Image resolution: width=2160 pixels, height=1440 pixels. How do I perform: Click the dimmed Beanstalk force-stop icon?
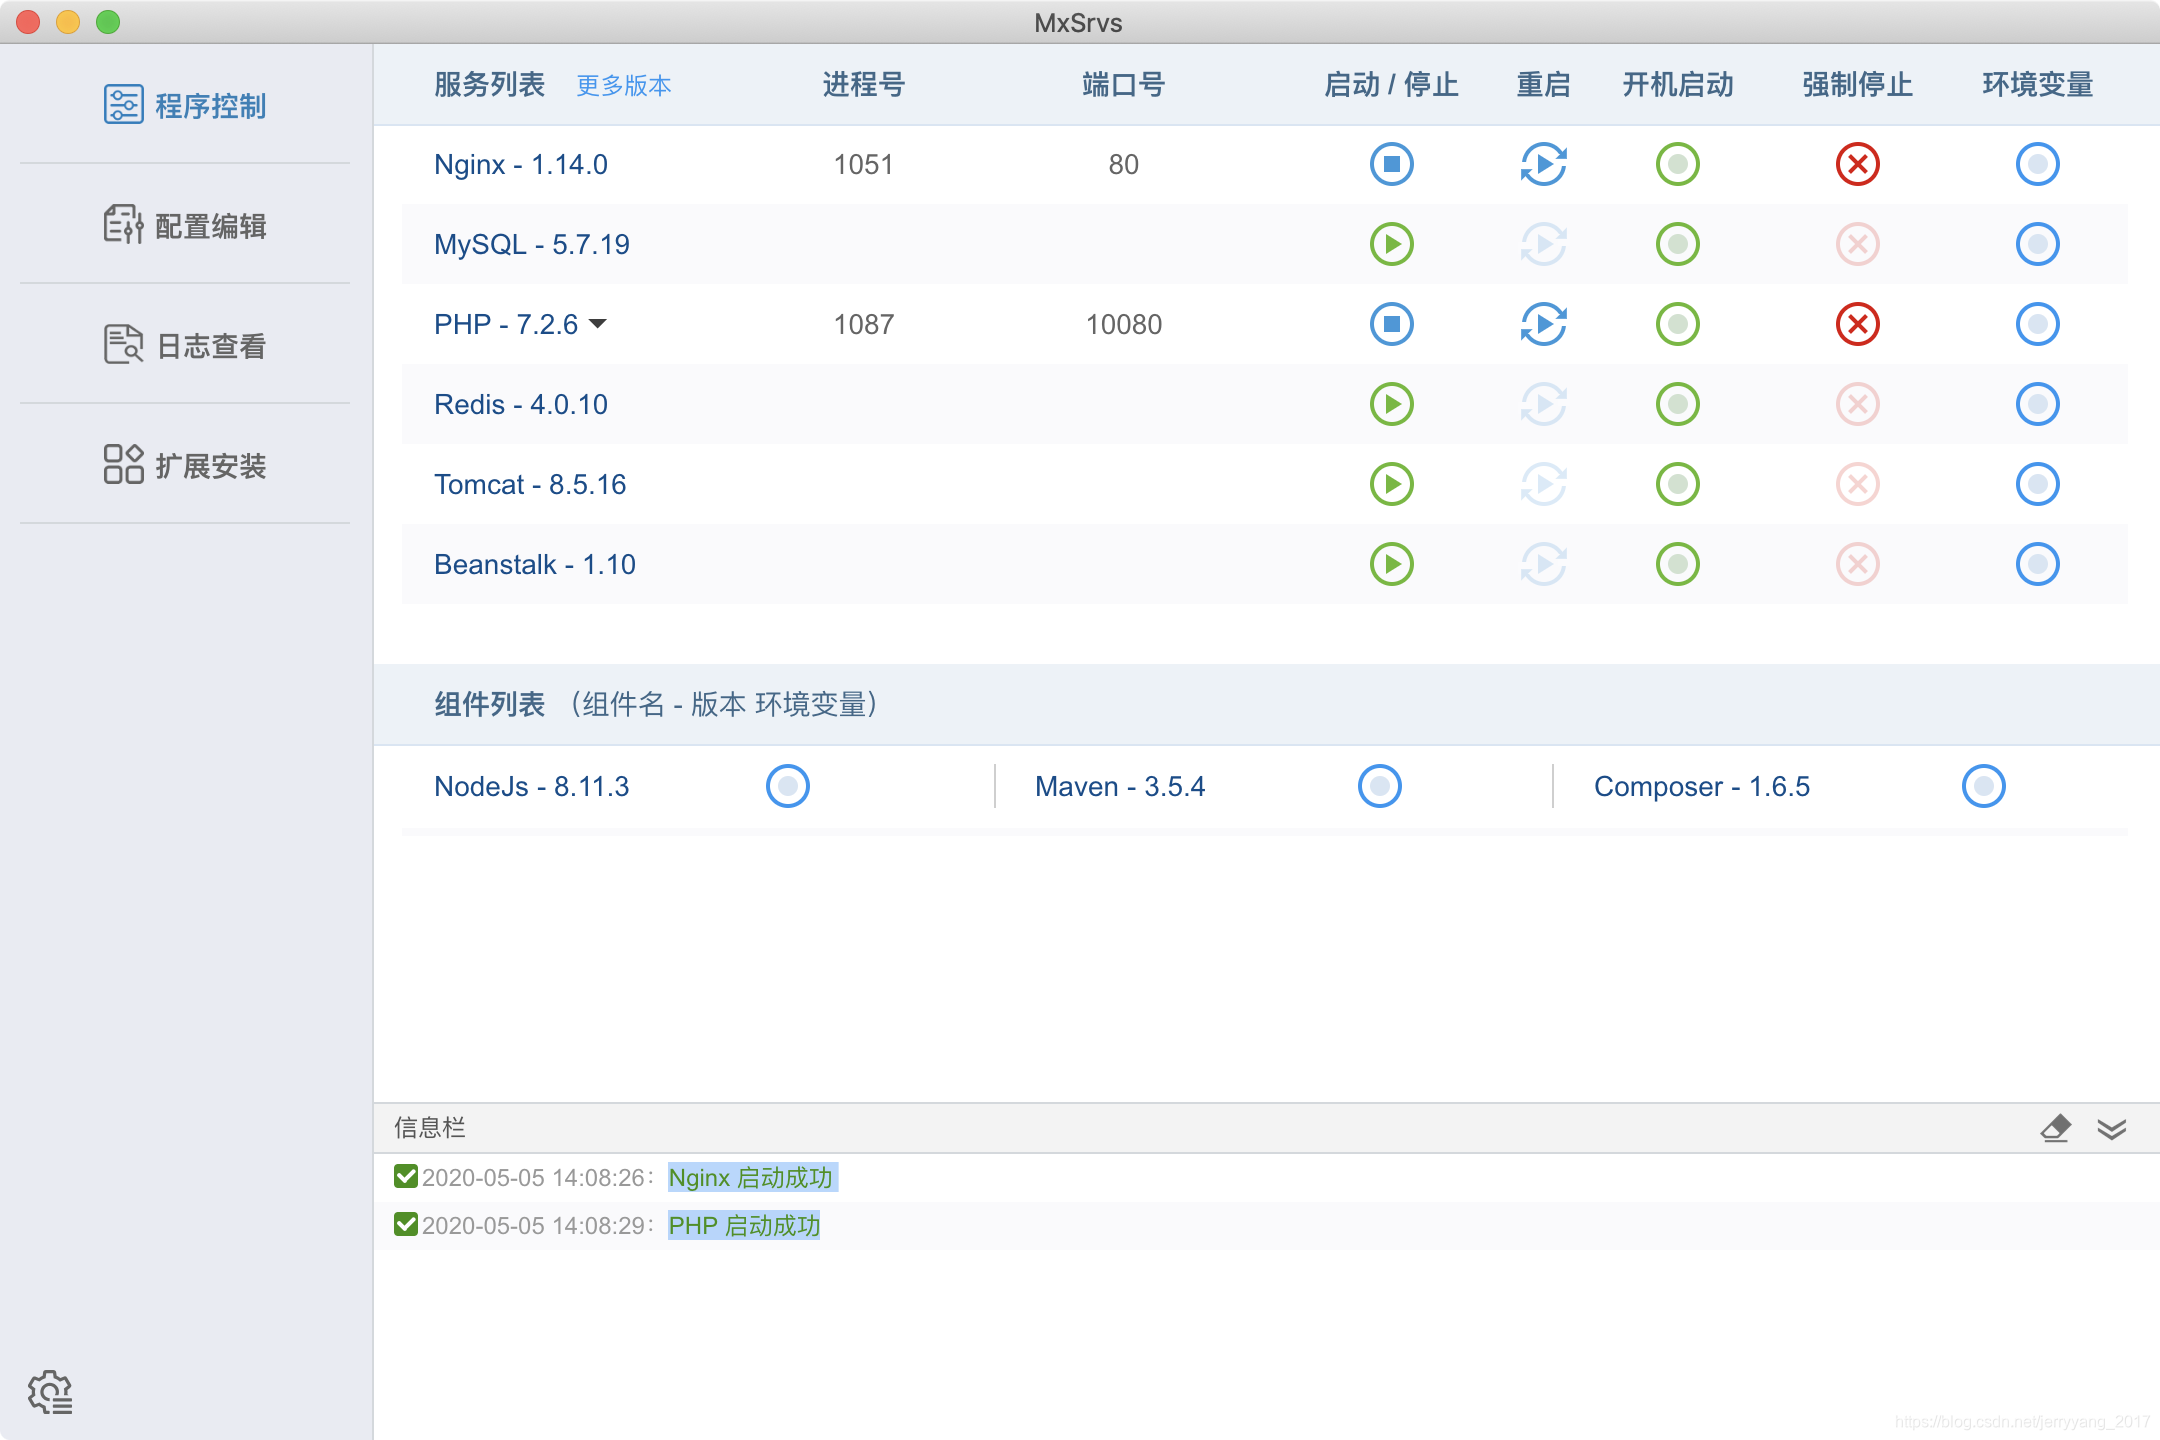[1857, 564]
